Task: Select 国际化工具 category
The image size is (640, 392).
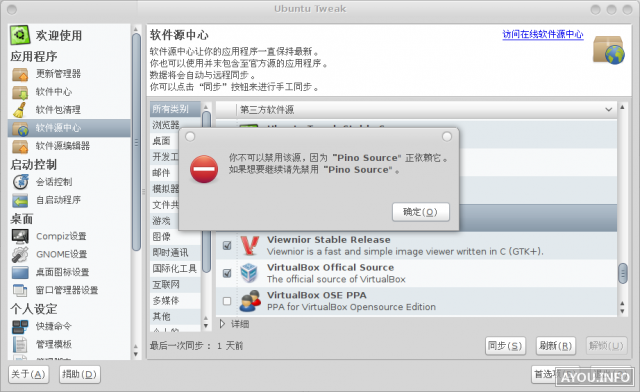Action: coord(176,269)
